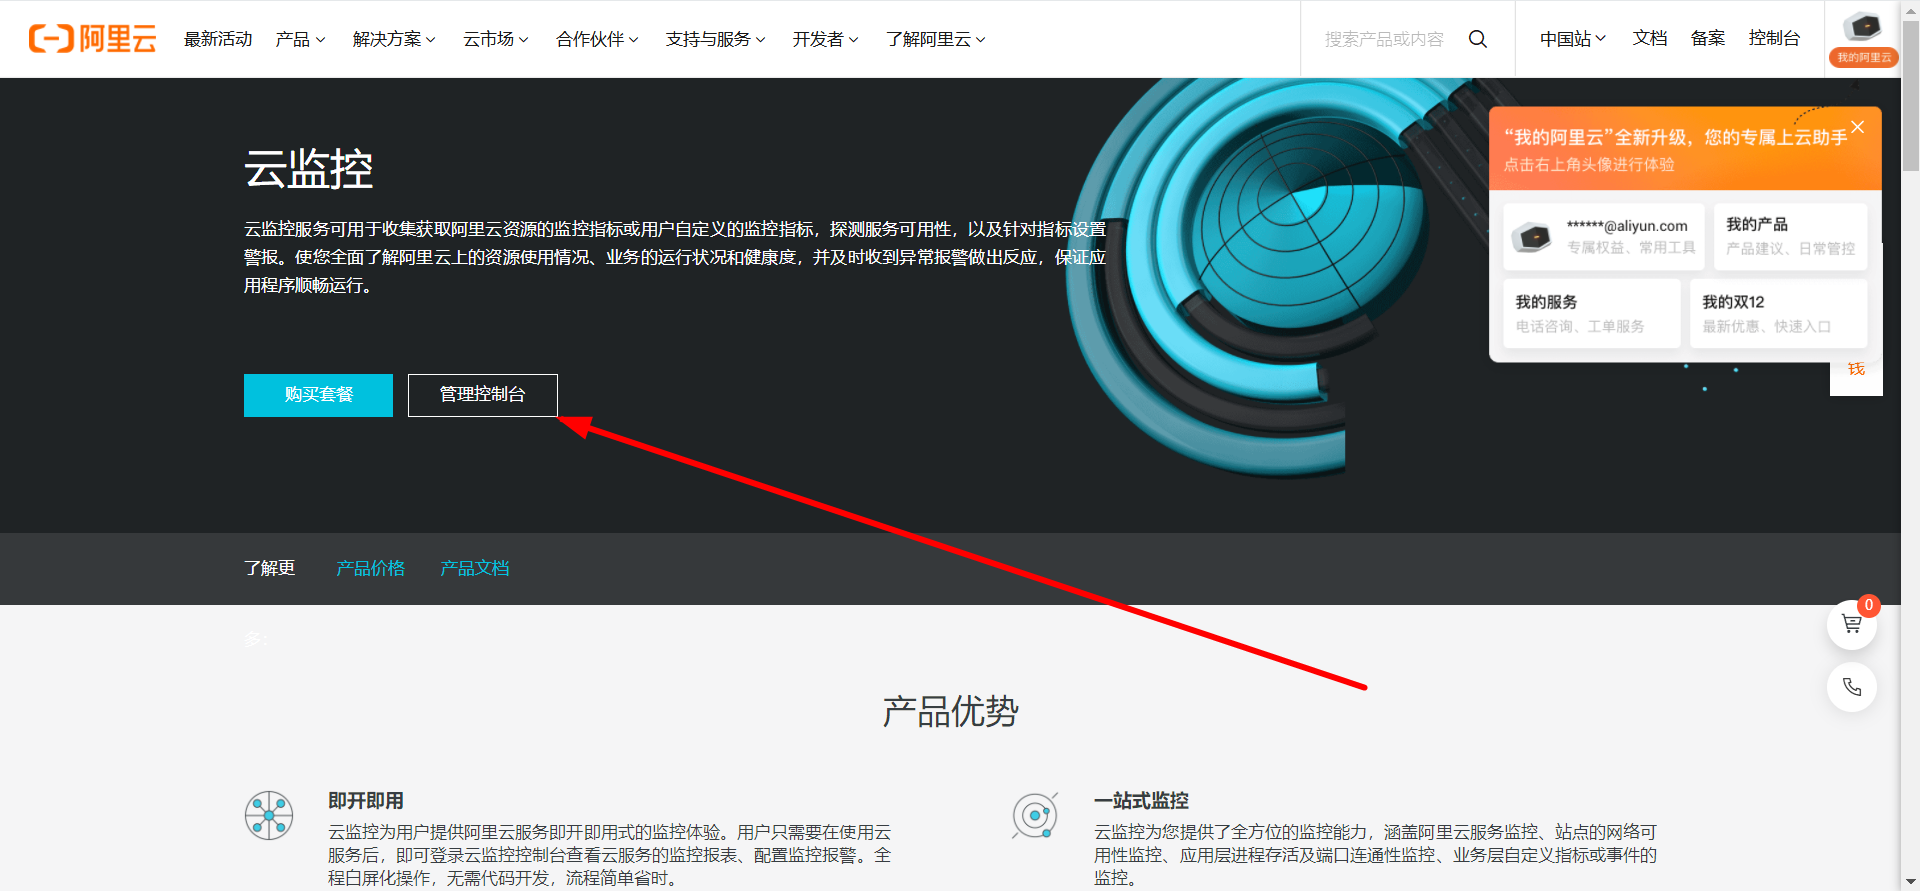The width and height of the screenshot is (1920, 891).
Task: Click the search magnifier icon
Action: pyautogui.click(x=1477, y=39)
